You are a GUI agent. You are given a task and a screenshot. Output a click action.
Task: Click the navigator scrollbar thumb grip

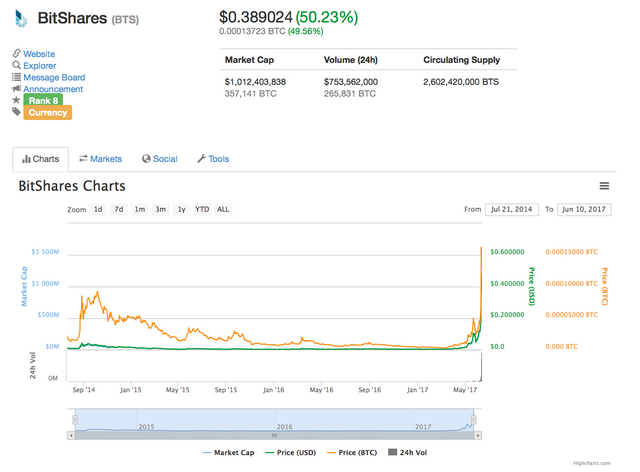274,436
